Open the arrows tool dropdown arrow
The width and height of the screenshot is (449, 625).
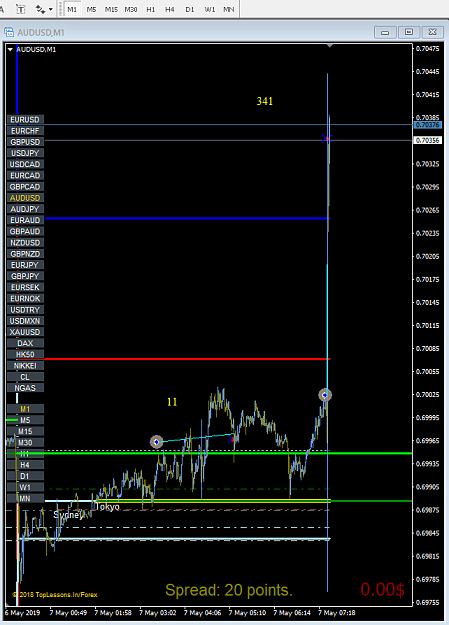click(51, 9)
